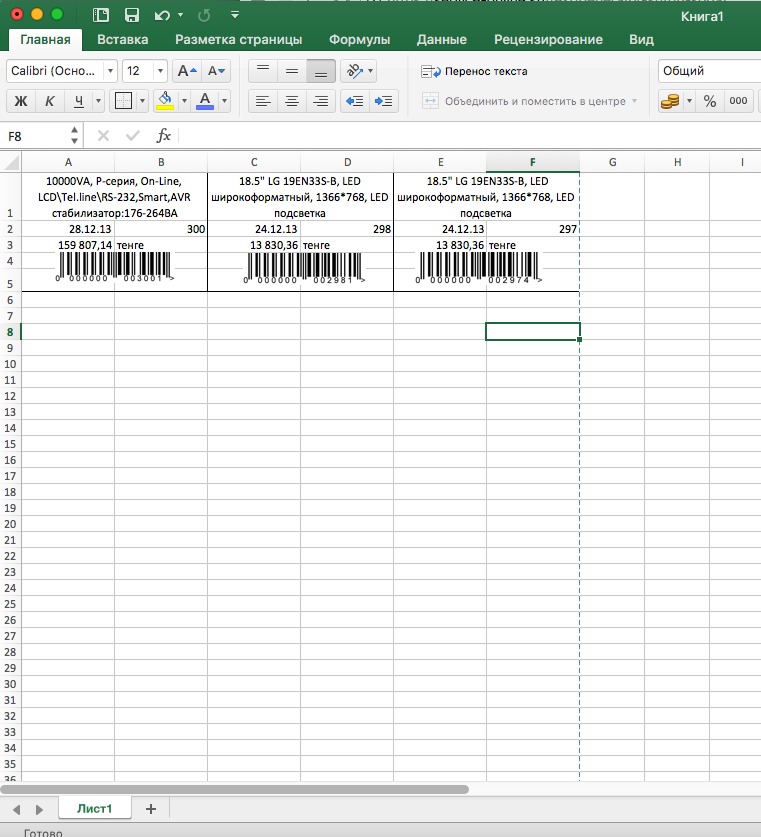The height and width of the screenshot is (837, 761).
Task: Click the Undo arrow icon
Action: click(162, 15)
